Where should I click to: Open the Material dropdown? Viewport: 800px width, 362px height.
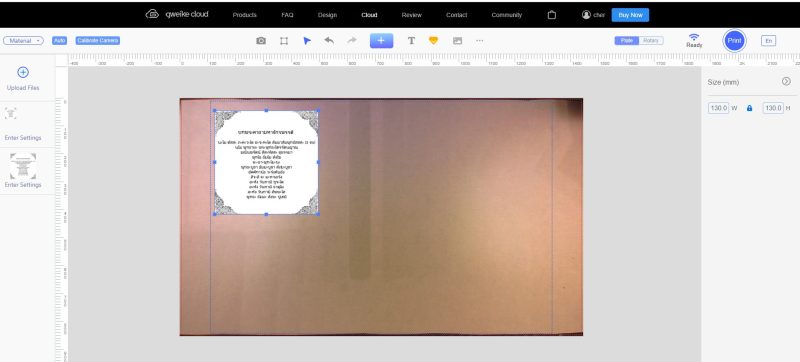23,40
